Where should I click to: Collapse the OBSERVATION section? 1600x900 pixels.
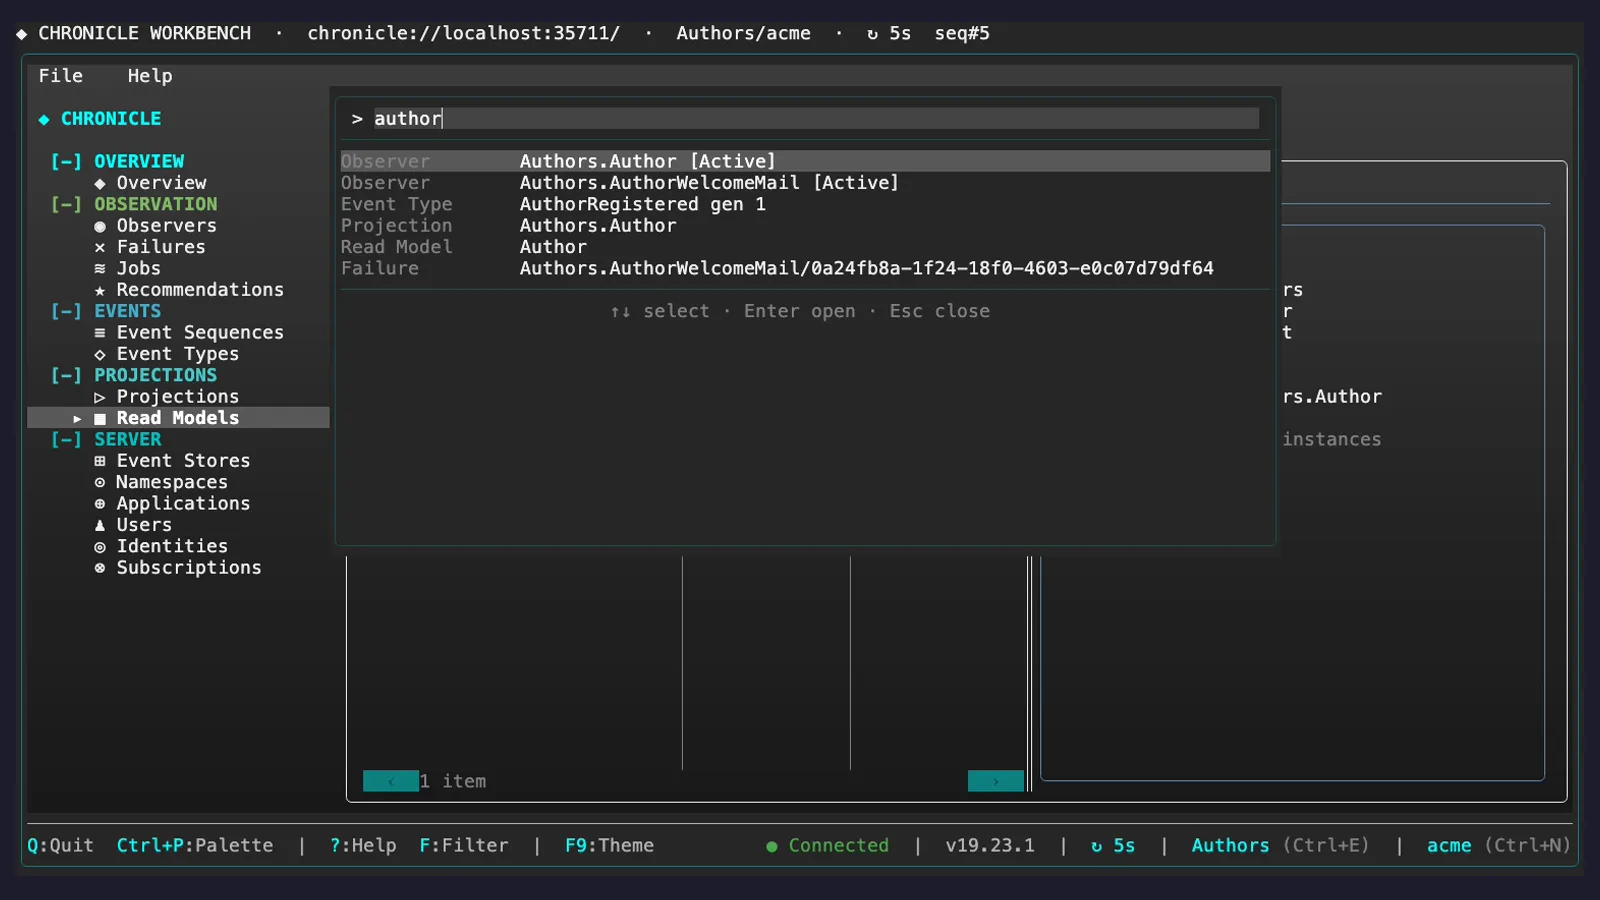coord(67,204)
